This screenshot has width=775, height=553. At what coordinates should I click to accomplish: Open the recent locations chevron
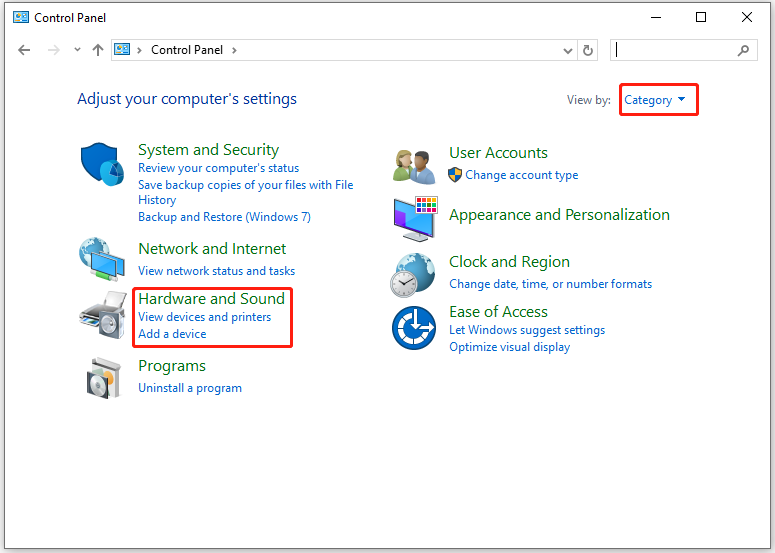77,49
